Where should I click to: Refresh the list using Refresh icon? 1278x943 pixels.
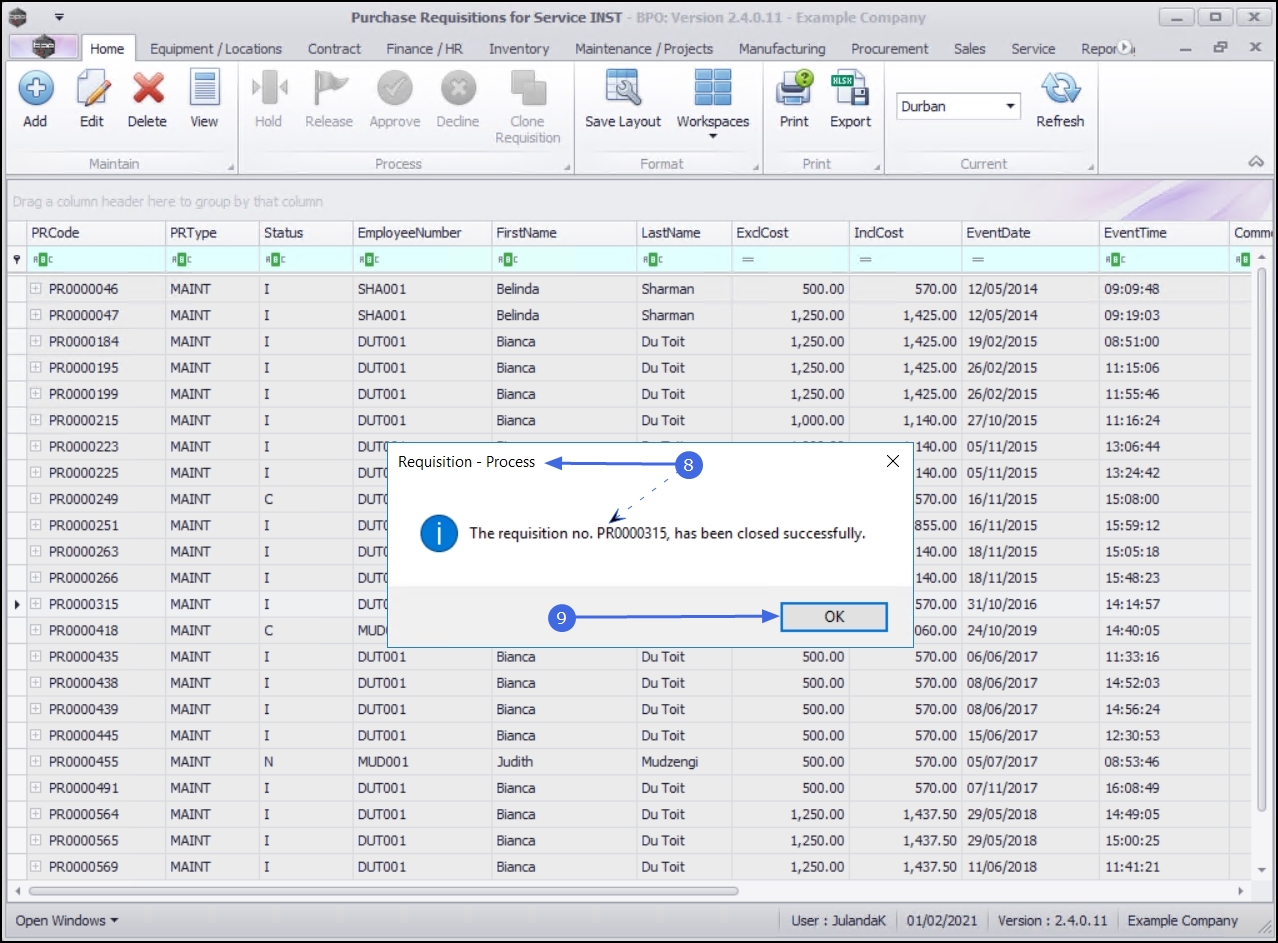click(x=1060, y=90)
